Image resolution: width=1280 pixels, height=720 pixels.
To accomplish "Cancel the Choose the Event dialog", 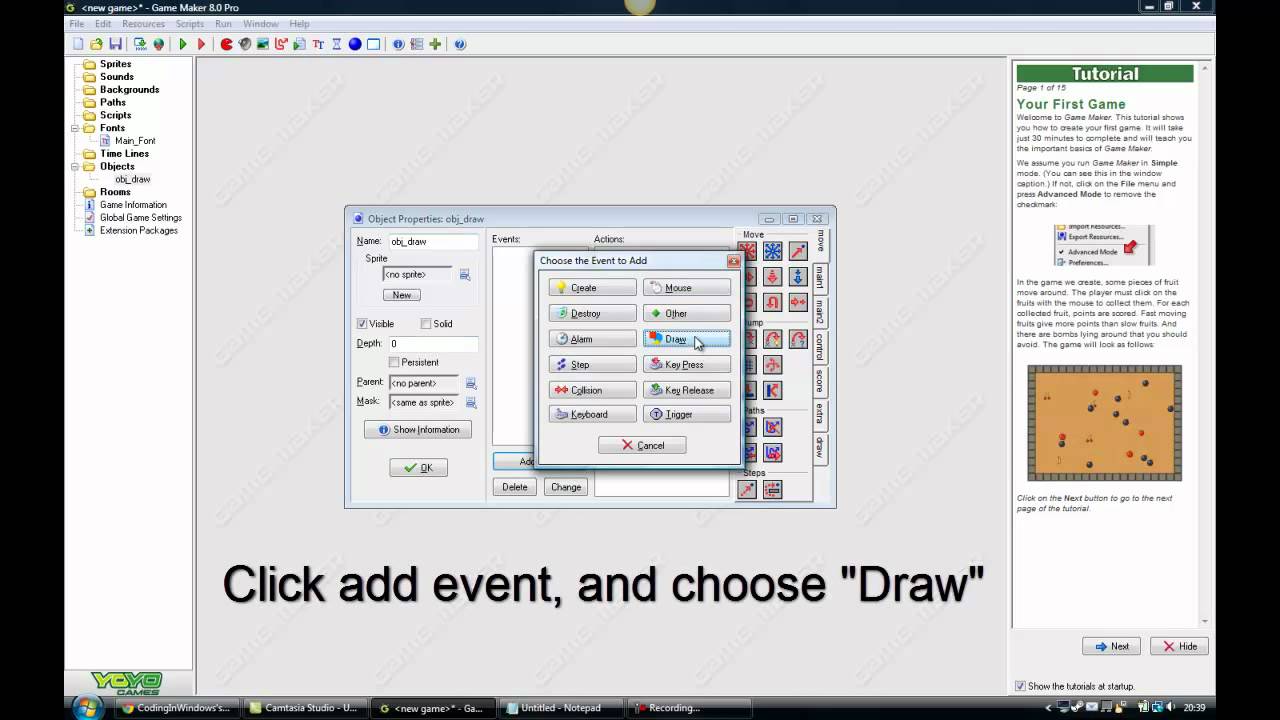I will tap(642, 445).
